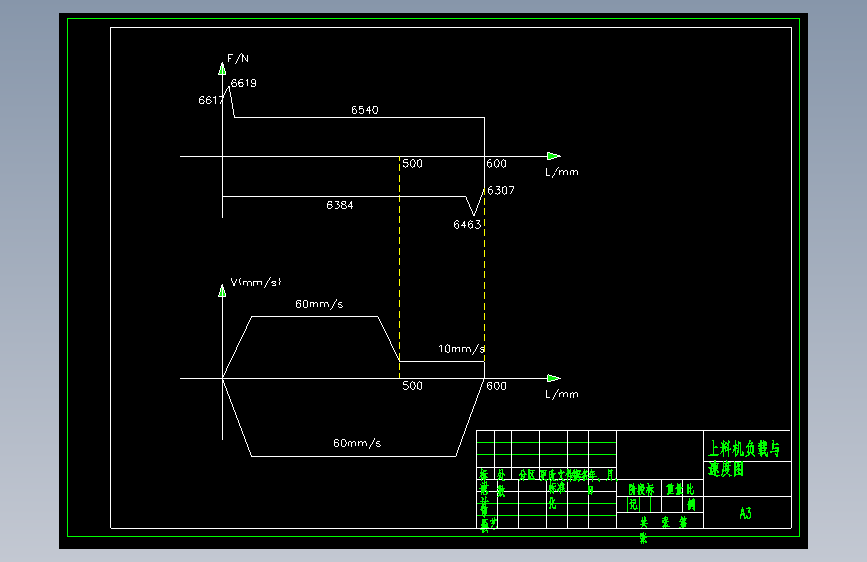Click the green arrowhead of the velocity L/mm axis

553,378
